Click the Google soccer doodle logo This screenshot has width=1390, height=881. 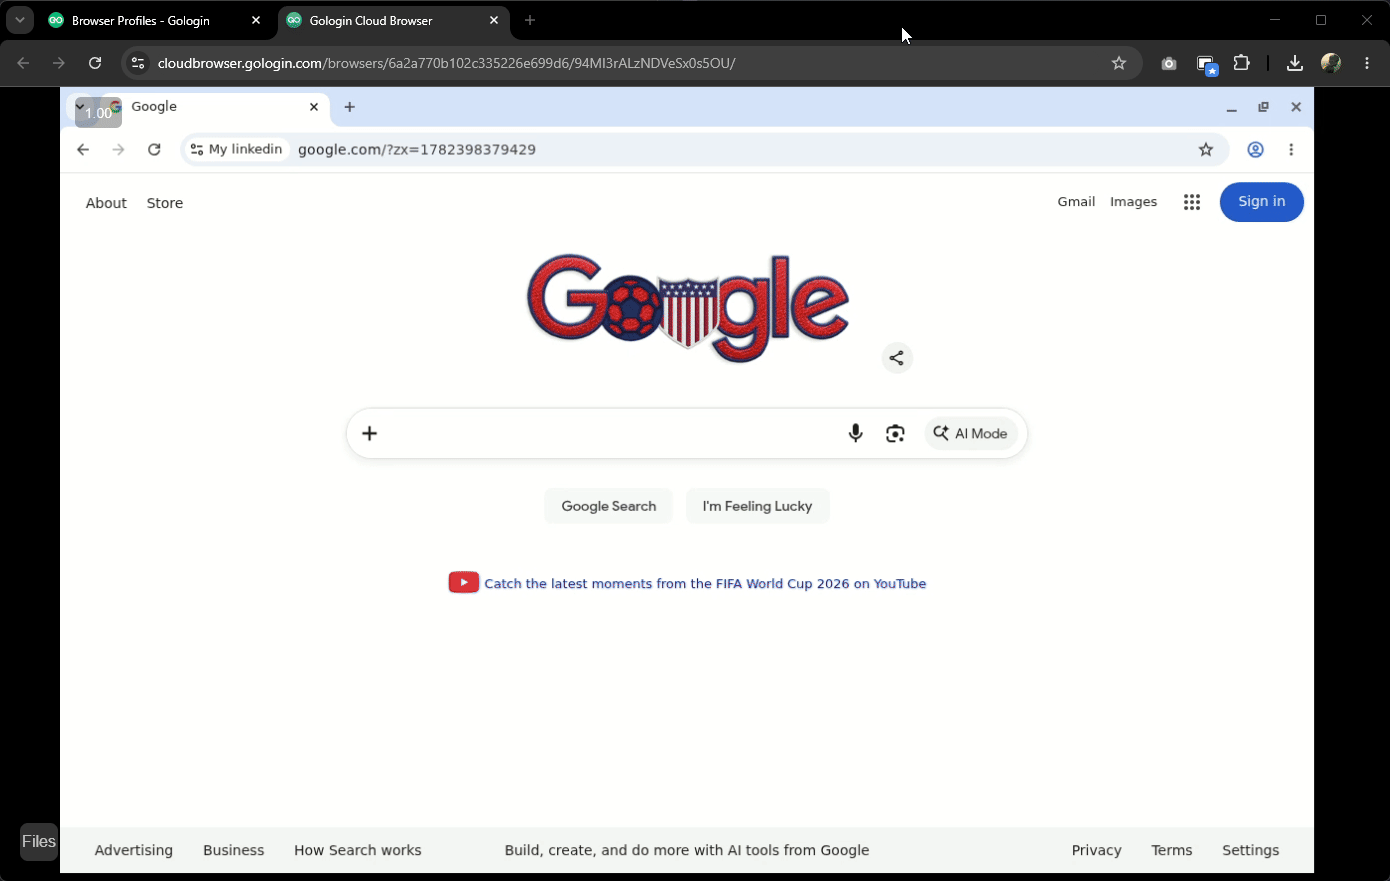[688, 307]
